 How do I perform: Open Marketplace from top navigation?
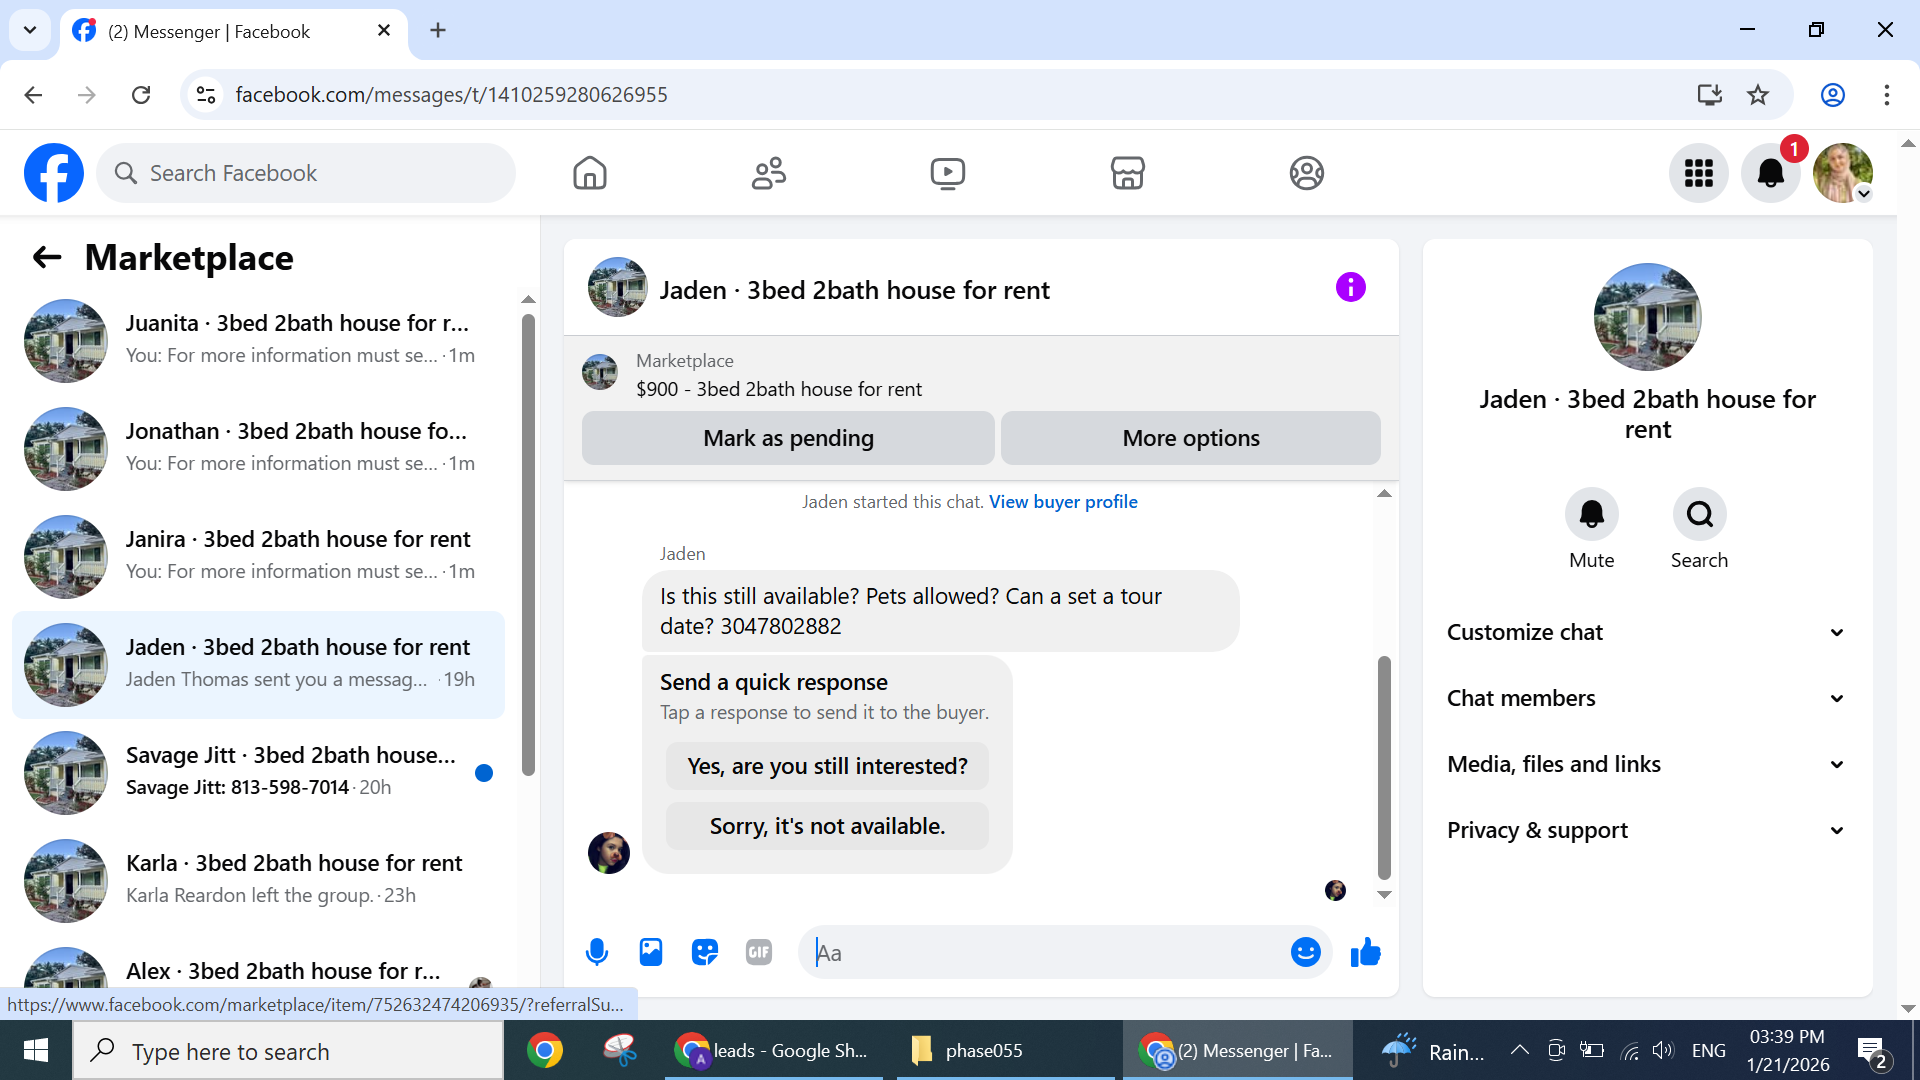pyautogui.click(x=1127, y=173)
